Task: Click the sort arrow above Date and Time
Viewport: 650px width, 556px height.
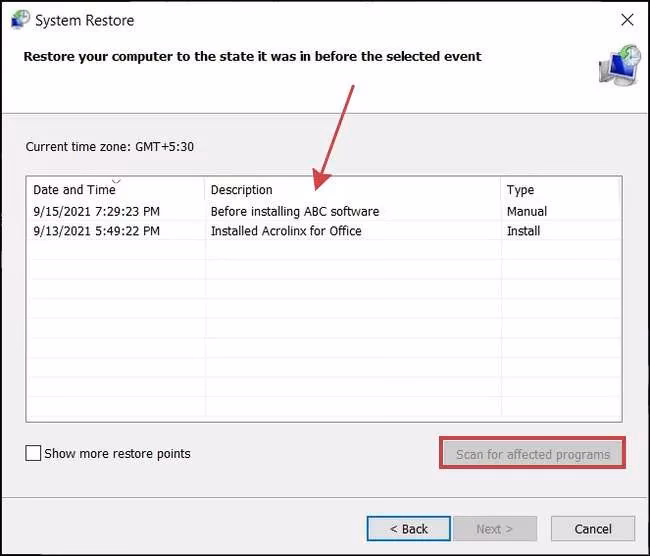Action: pos(115,182)
